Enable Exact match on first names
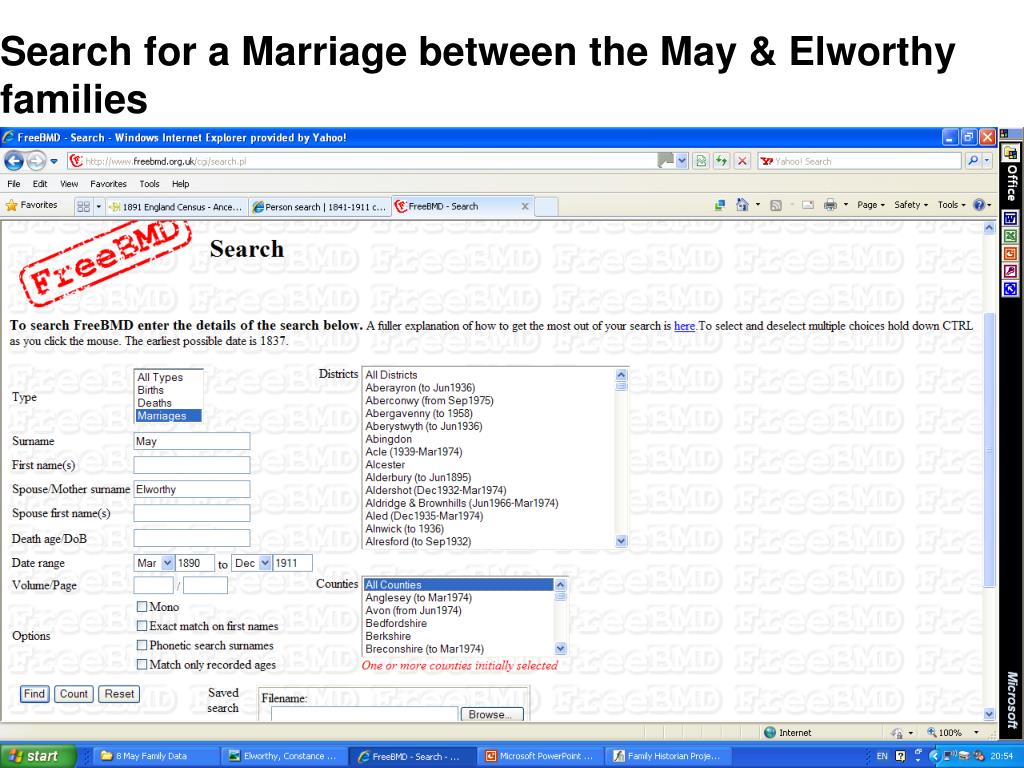Image resolution: width=1024 pixels, height=768 pixels. point(142,626)
